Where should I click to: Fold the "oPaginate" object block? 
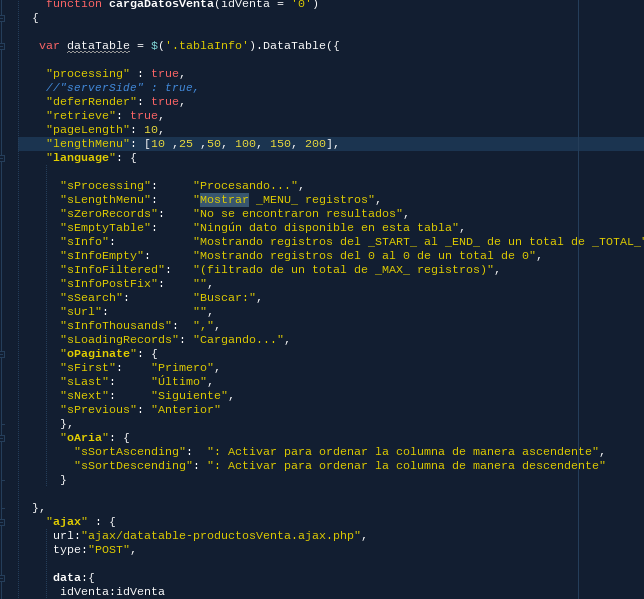tap(2, 354)
